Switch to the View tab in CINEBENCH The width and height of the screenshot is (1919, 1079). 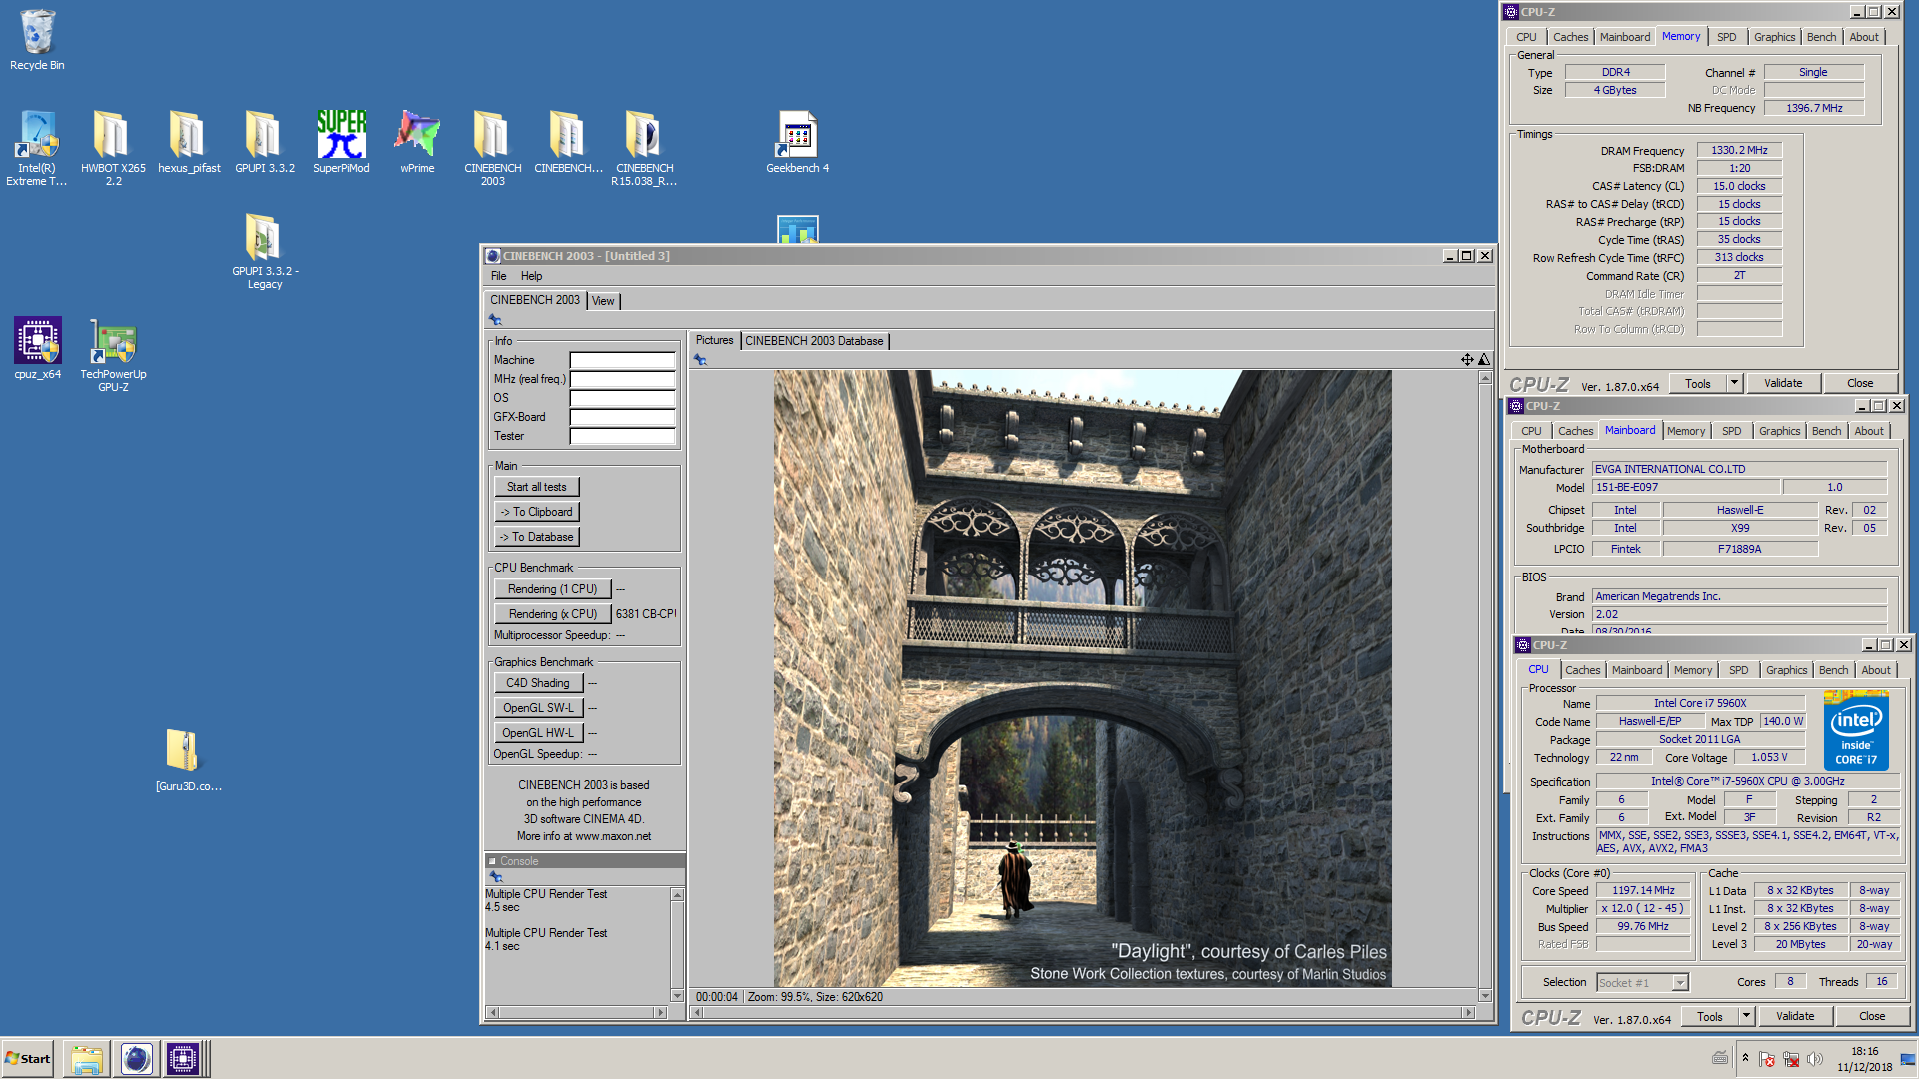(x=603, y=301)
